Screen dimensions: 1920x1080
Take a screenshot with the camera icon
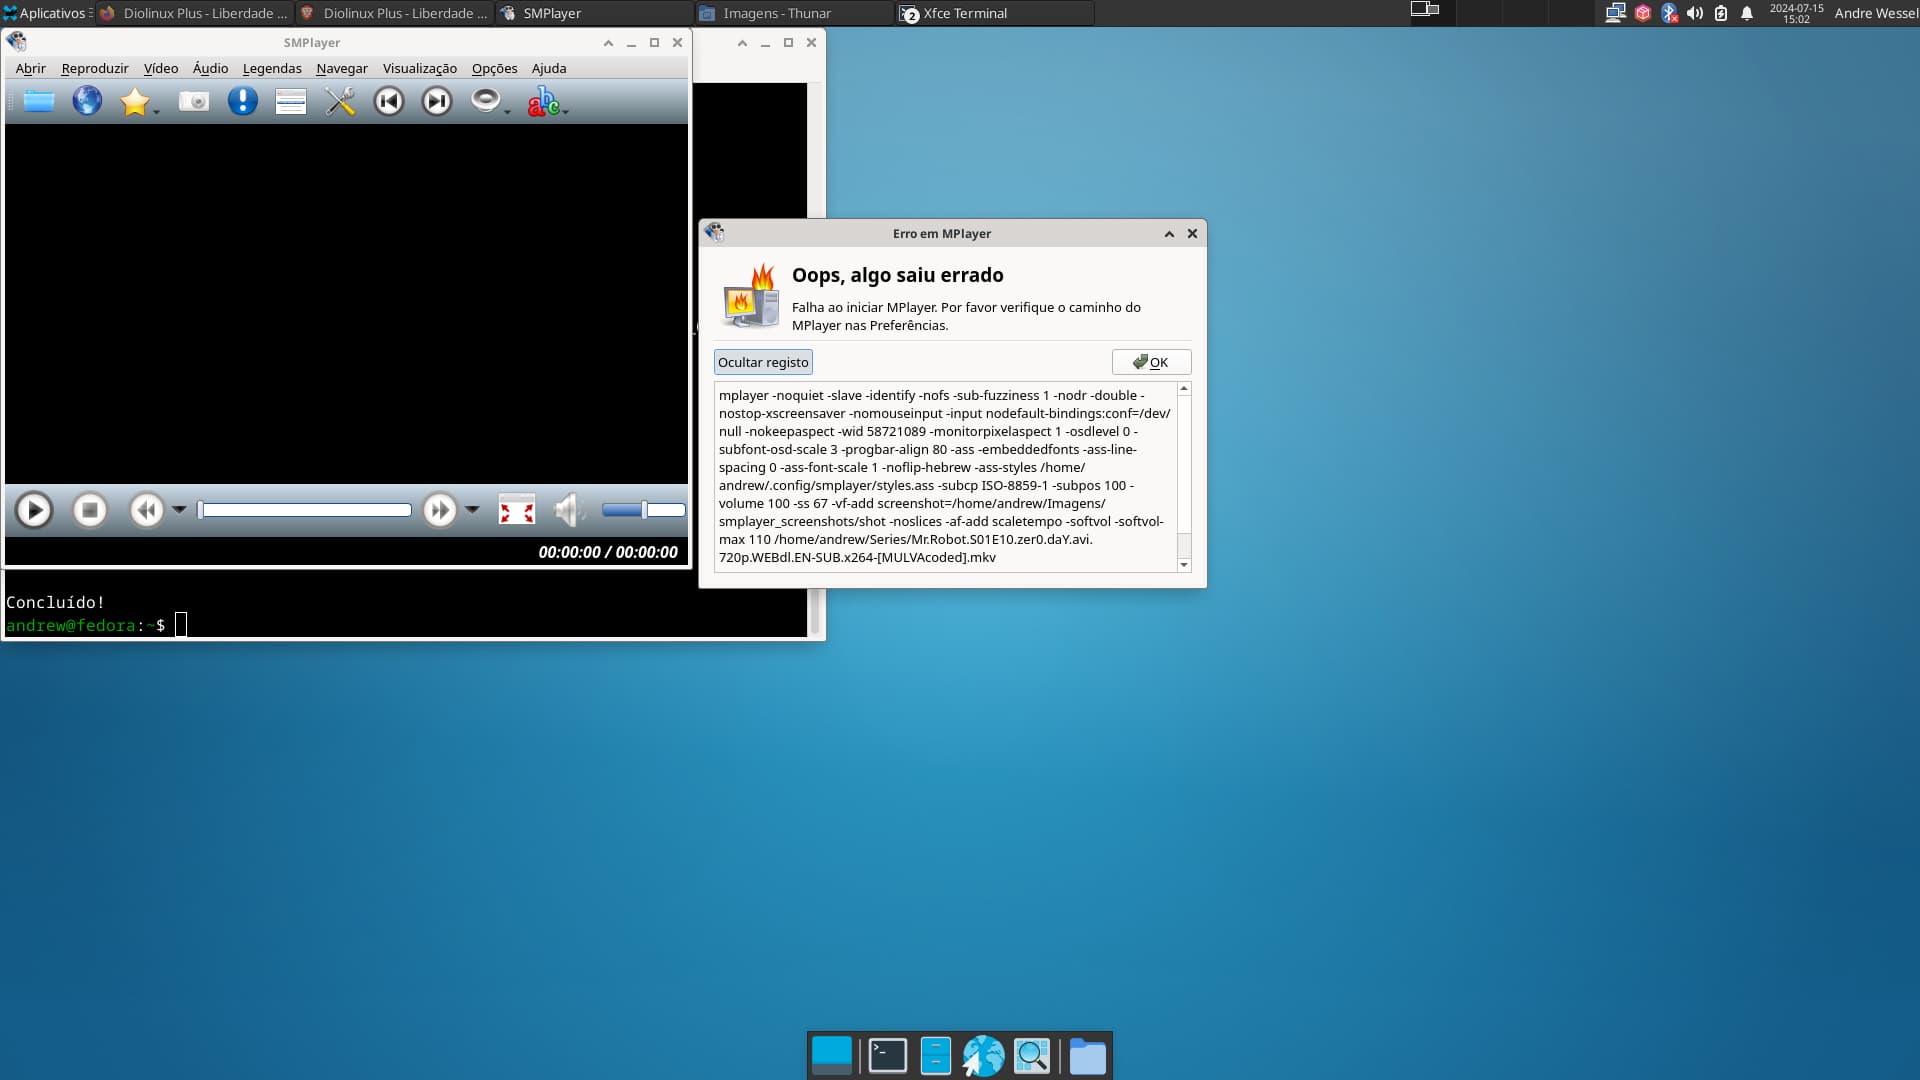click(194, 101)
